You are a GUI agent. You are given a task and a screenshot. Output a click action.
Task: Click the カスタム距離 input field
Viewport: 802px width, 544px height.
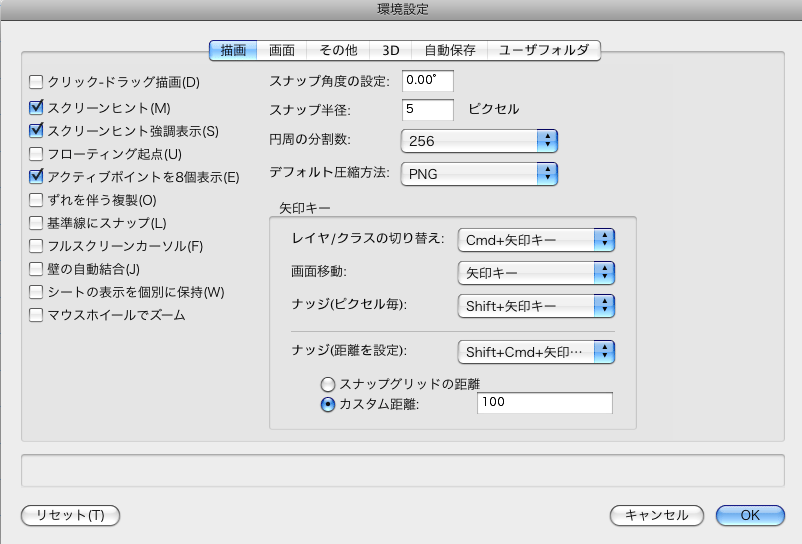544,403
